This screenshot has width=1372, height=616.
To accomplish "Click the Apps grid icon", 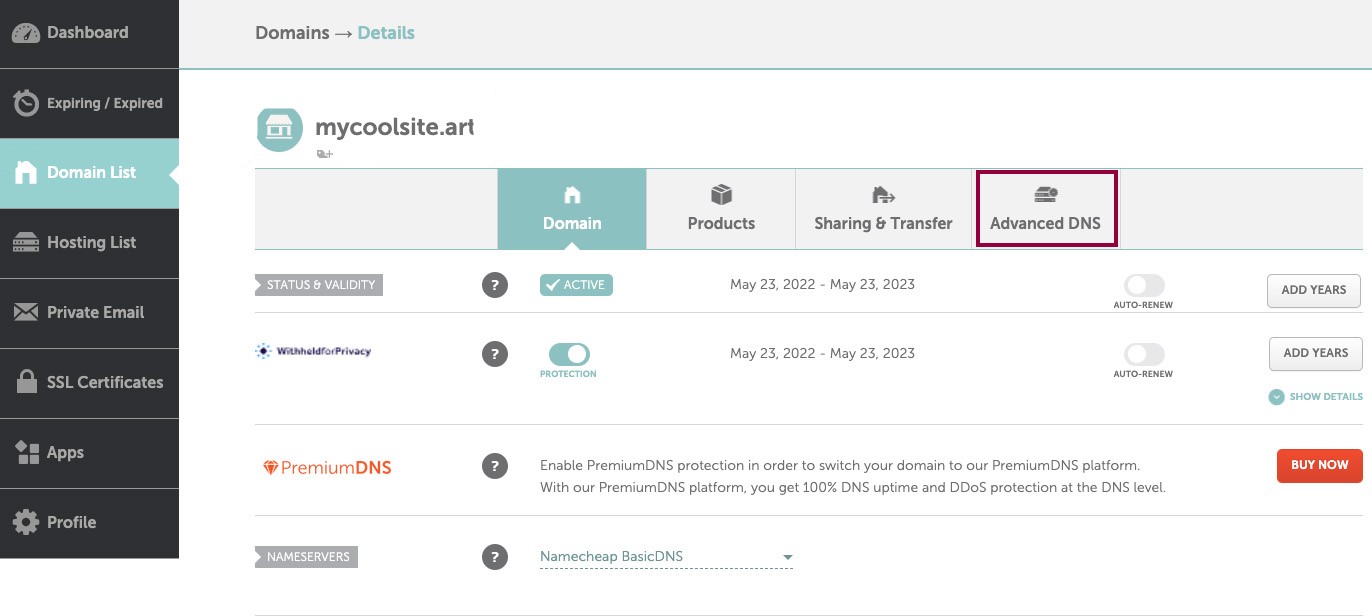I will tap(27, 452).
